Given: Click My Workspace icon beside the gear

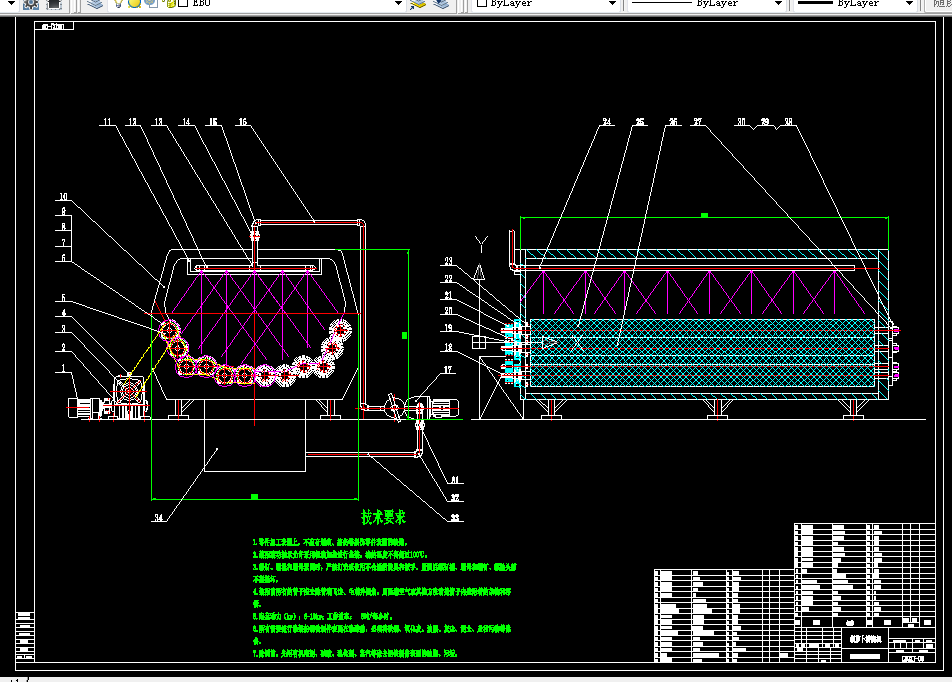Looking at the screenshot, I should pos(54,4).
